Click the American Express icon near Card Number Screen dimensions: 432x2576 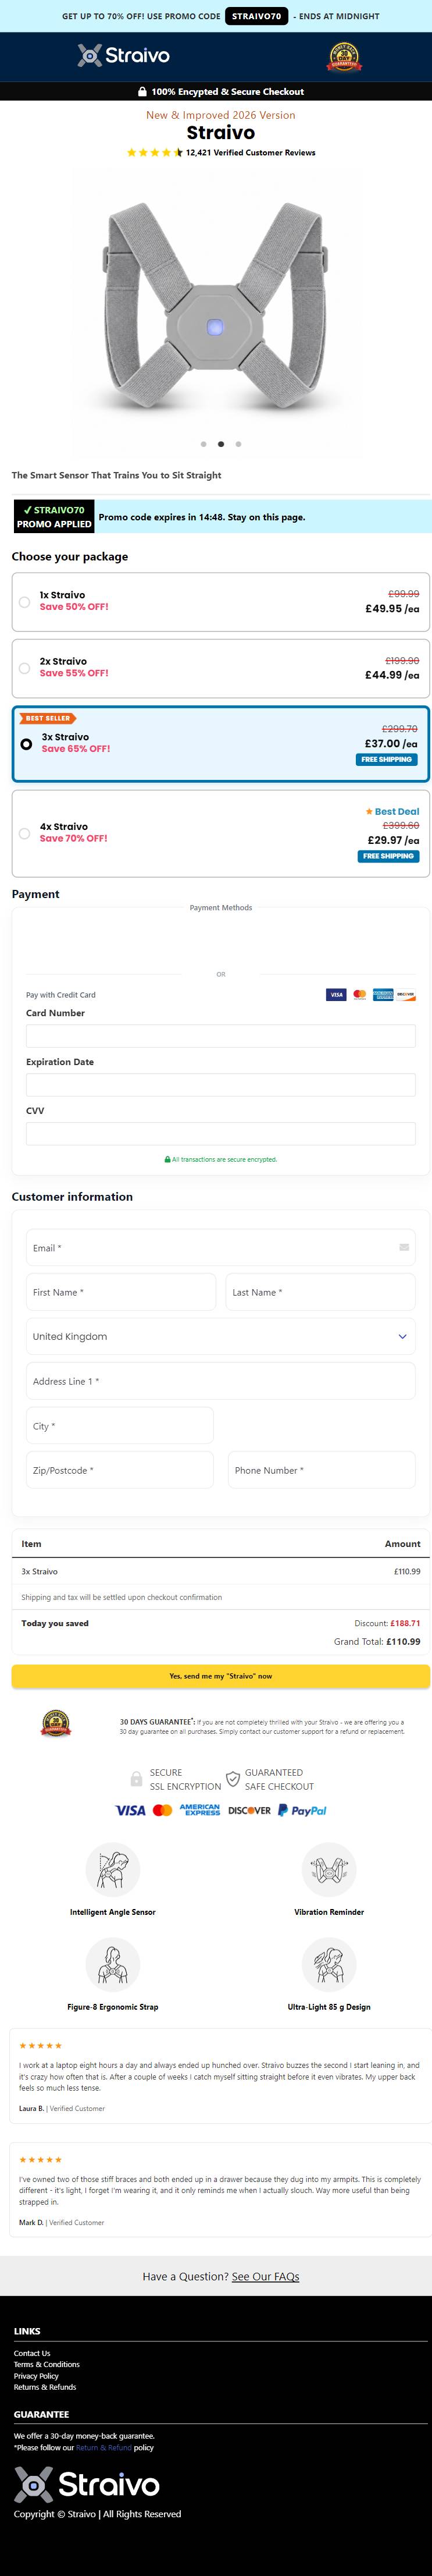click(x=383, y=995)
